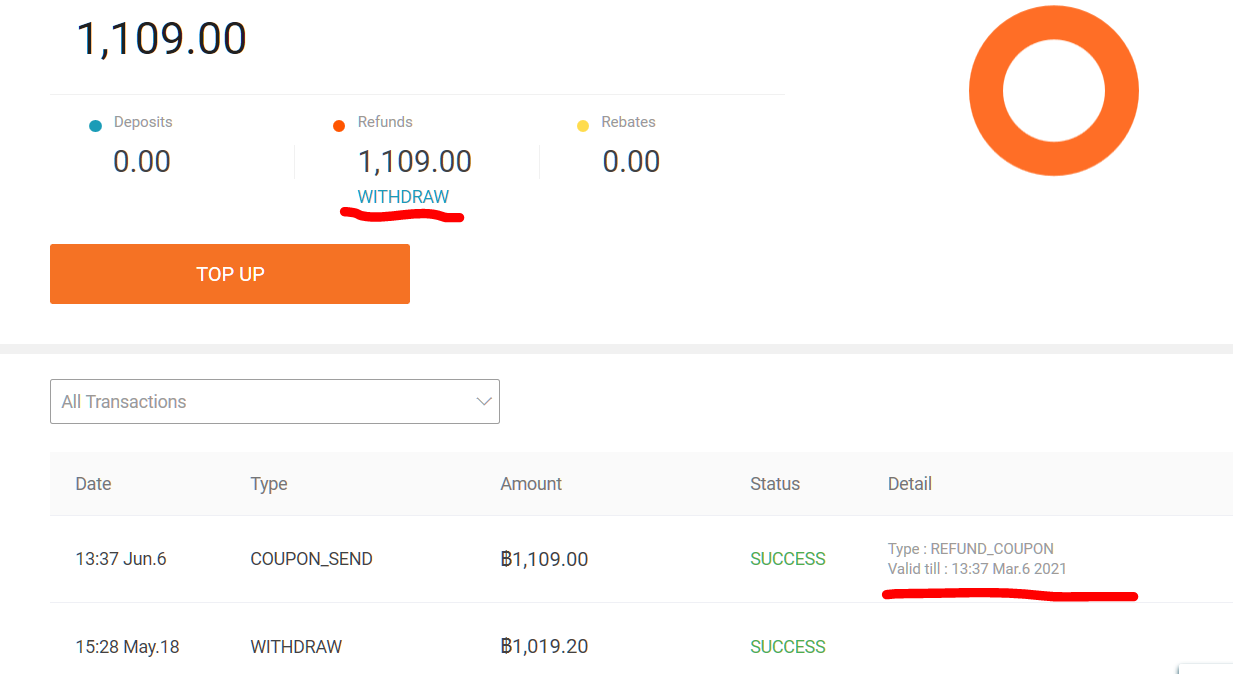Click the ฿1,019.20 withdraw amount

pos(544,647)
